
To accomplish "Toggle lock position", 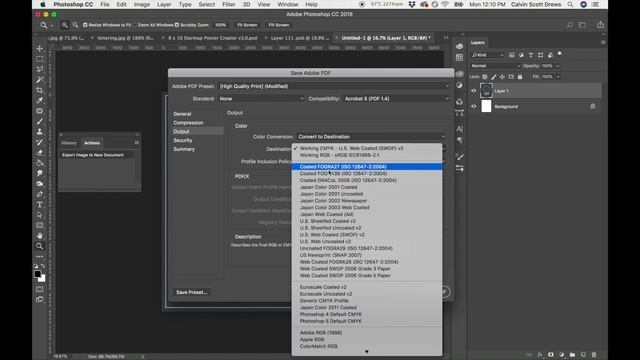I will [x=502, y=77].
